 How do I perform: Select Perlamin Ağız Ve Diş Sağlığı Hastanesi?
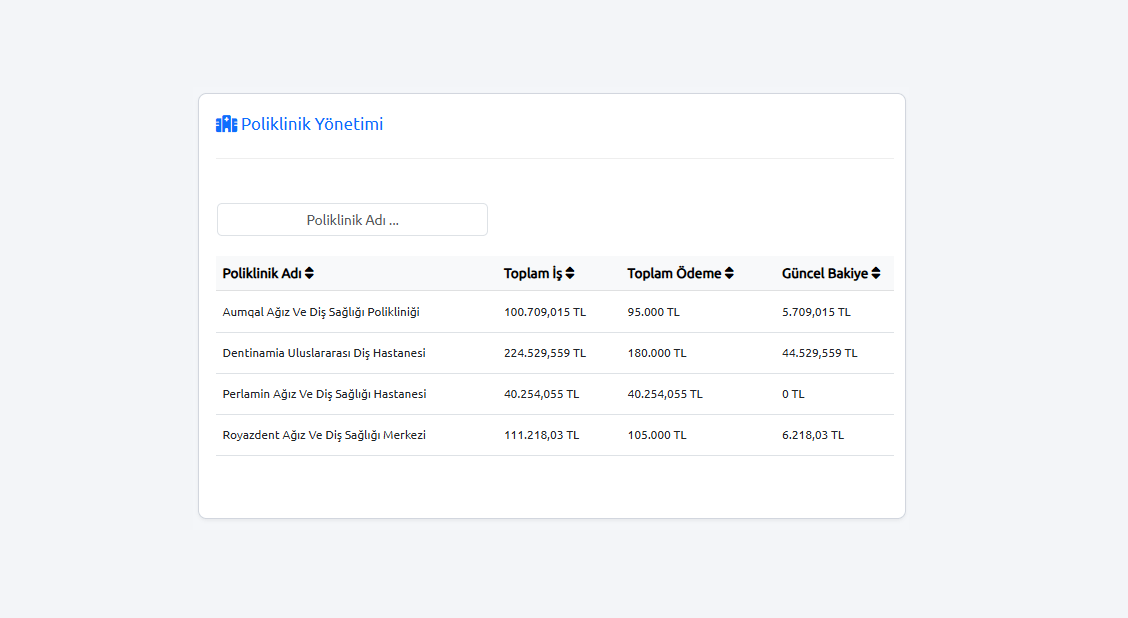324,394
